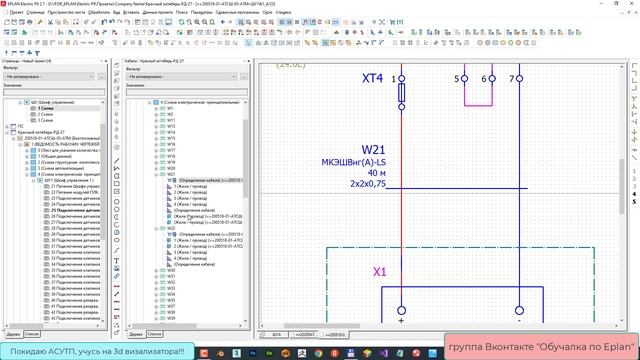Click the Undo arrow icon

point(112,22)
